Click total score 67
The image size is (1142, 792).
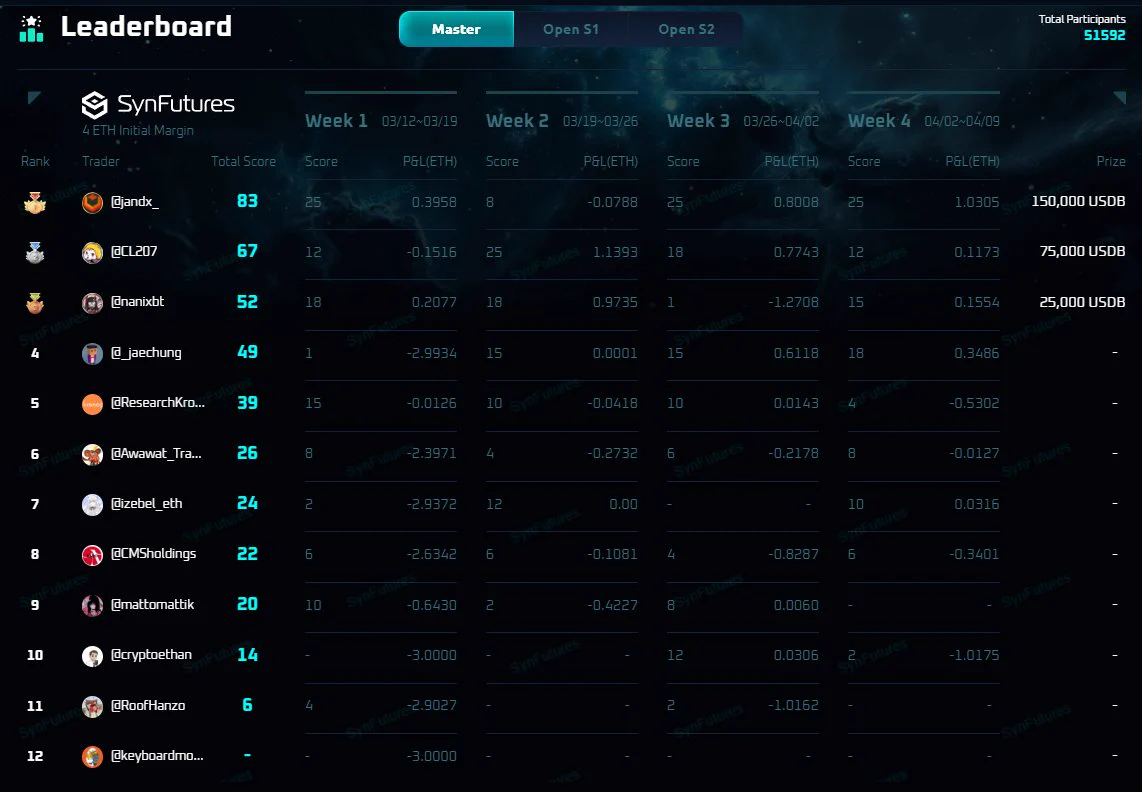pos(247,251)
